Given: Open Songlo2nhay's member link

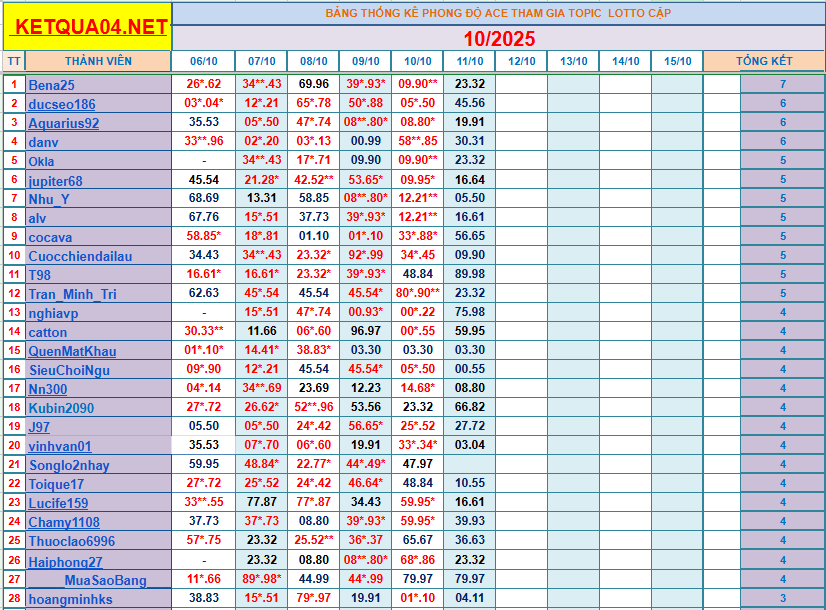Looking at the screenshot, I should 69,465.
